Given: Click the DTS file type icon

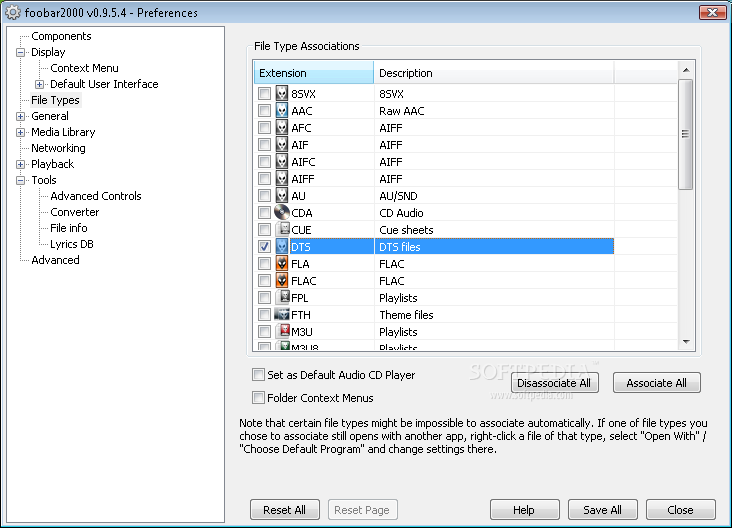Looking at the screenshot, I should 282,246.
